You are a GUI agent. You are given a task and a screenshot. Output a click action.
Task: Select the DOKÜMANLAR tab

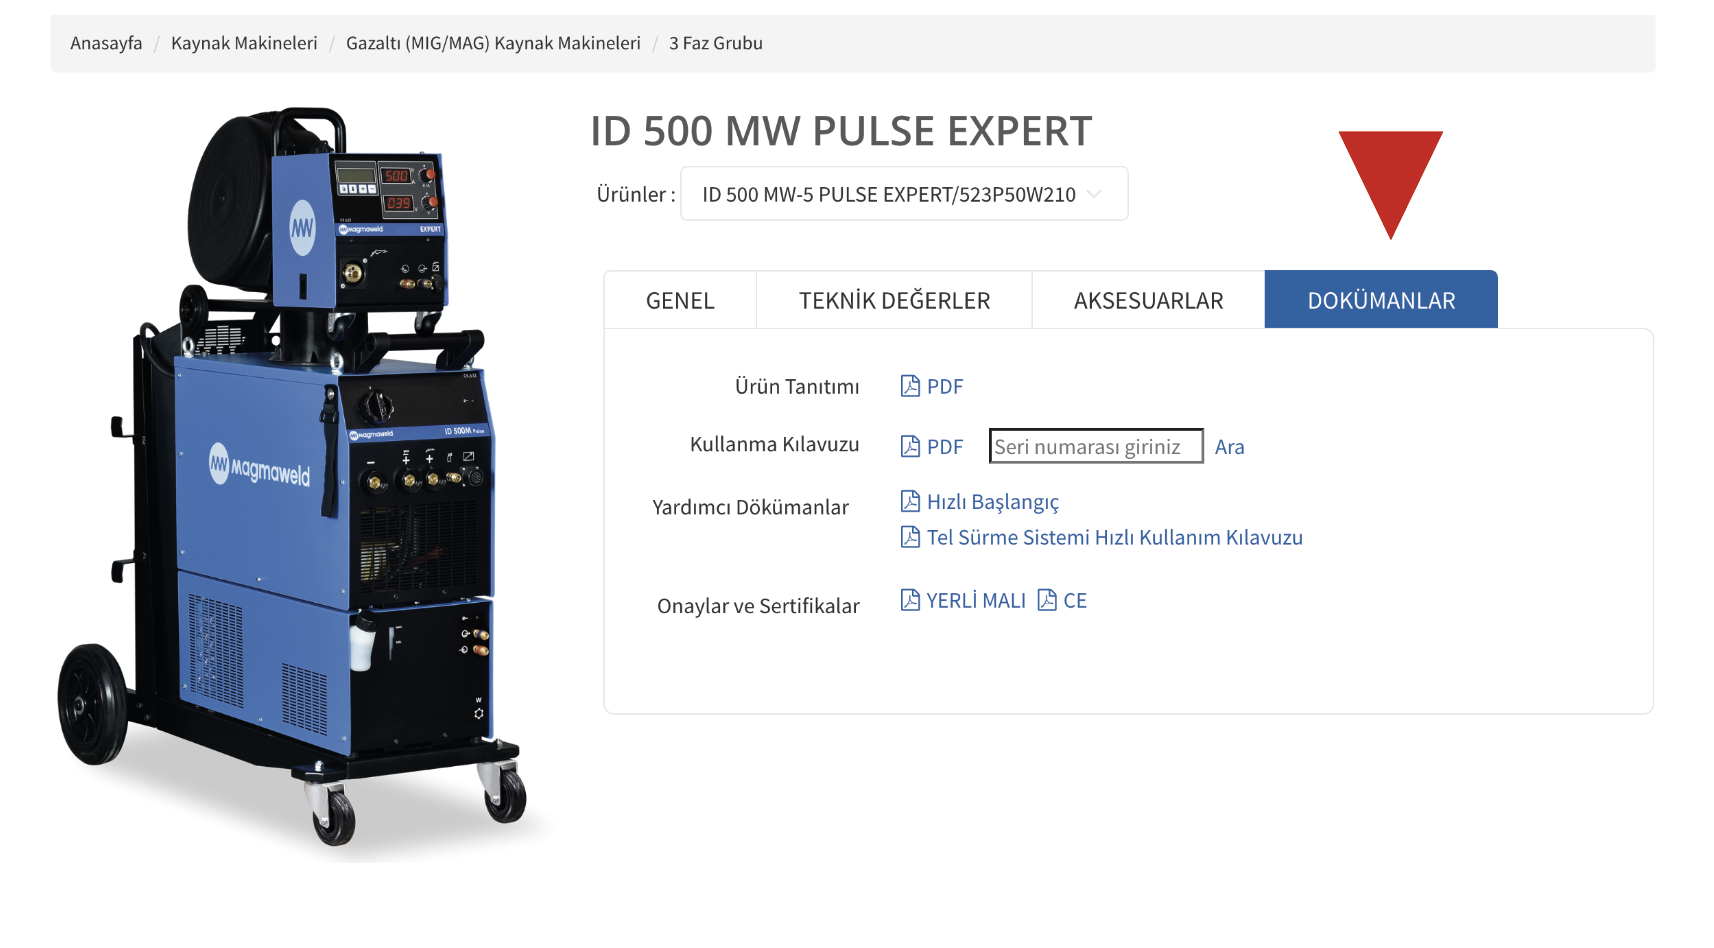(x=1381, y=300)
